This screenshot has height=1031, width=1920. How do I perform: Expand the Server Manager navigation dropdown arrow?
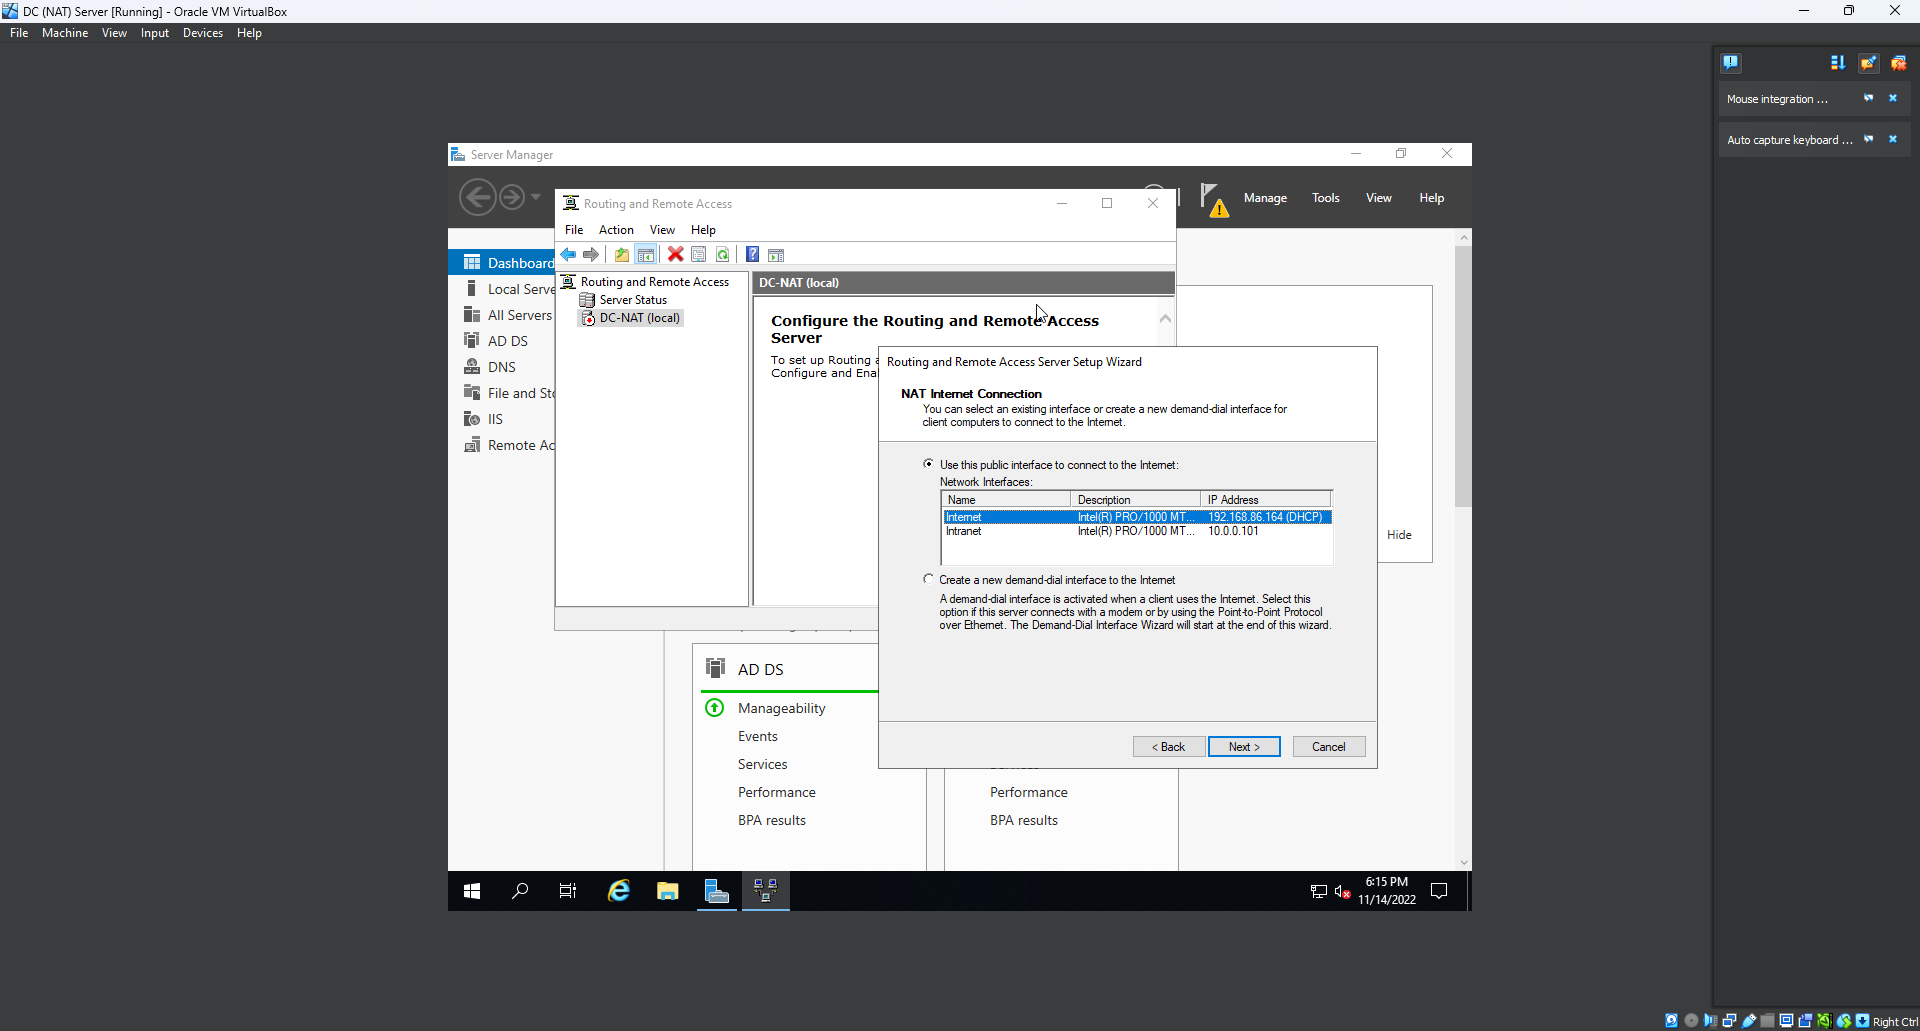point(536,197)
